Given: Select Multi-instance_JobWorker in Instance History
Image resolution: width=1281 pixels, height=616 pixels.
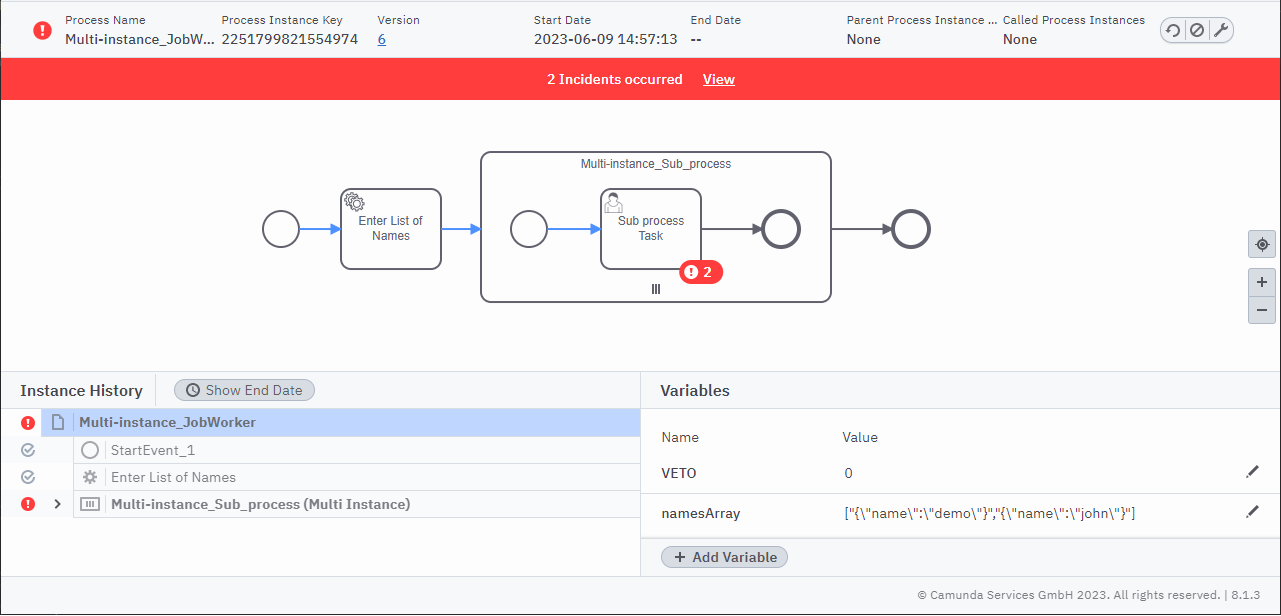Looking at the screenshot, I should click(340, 423).
